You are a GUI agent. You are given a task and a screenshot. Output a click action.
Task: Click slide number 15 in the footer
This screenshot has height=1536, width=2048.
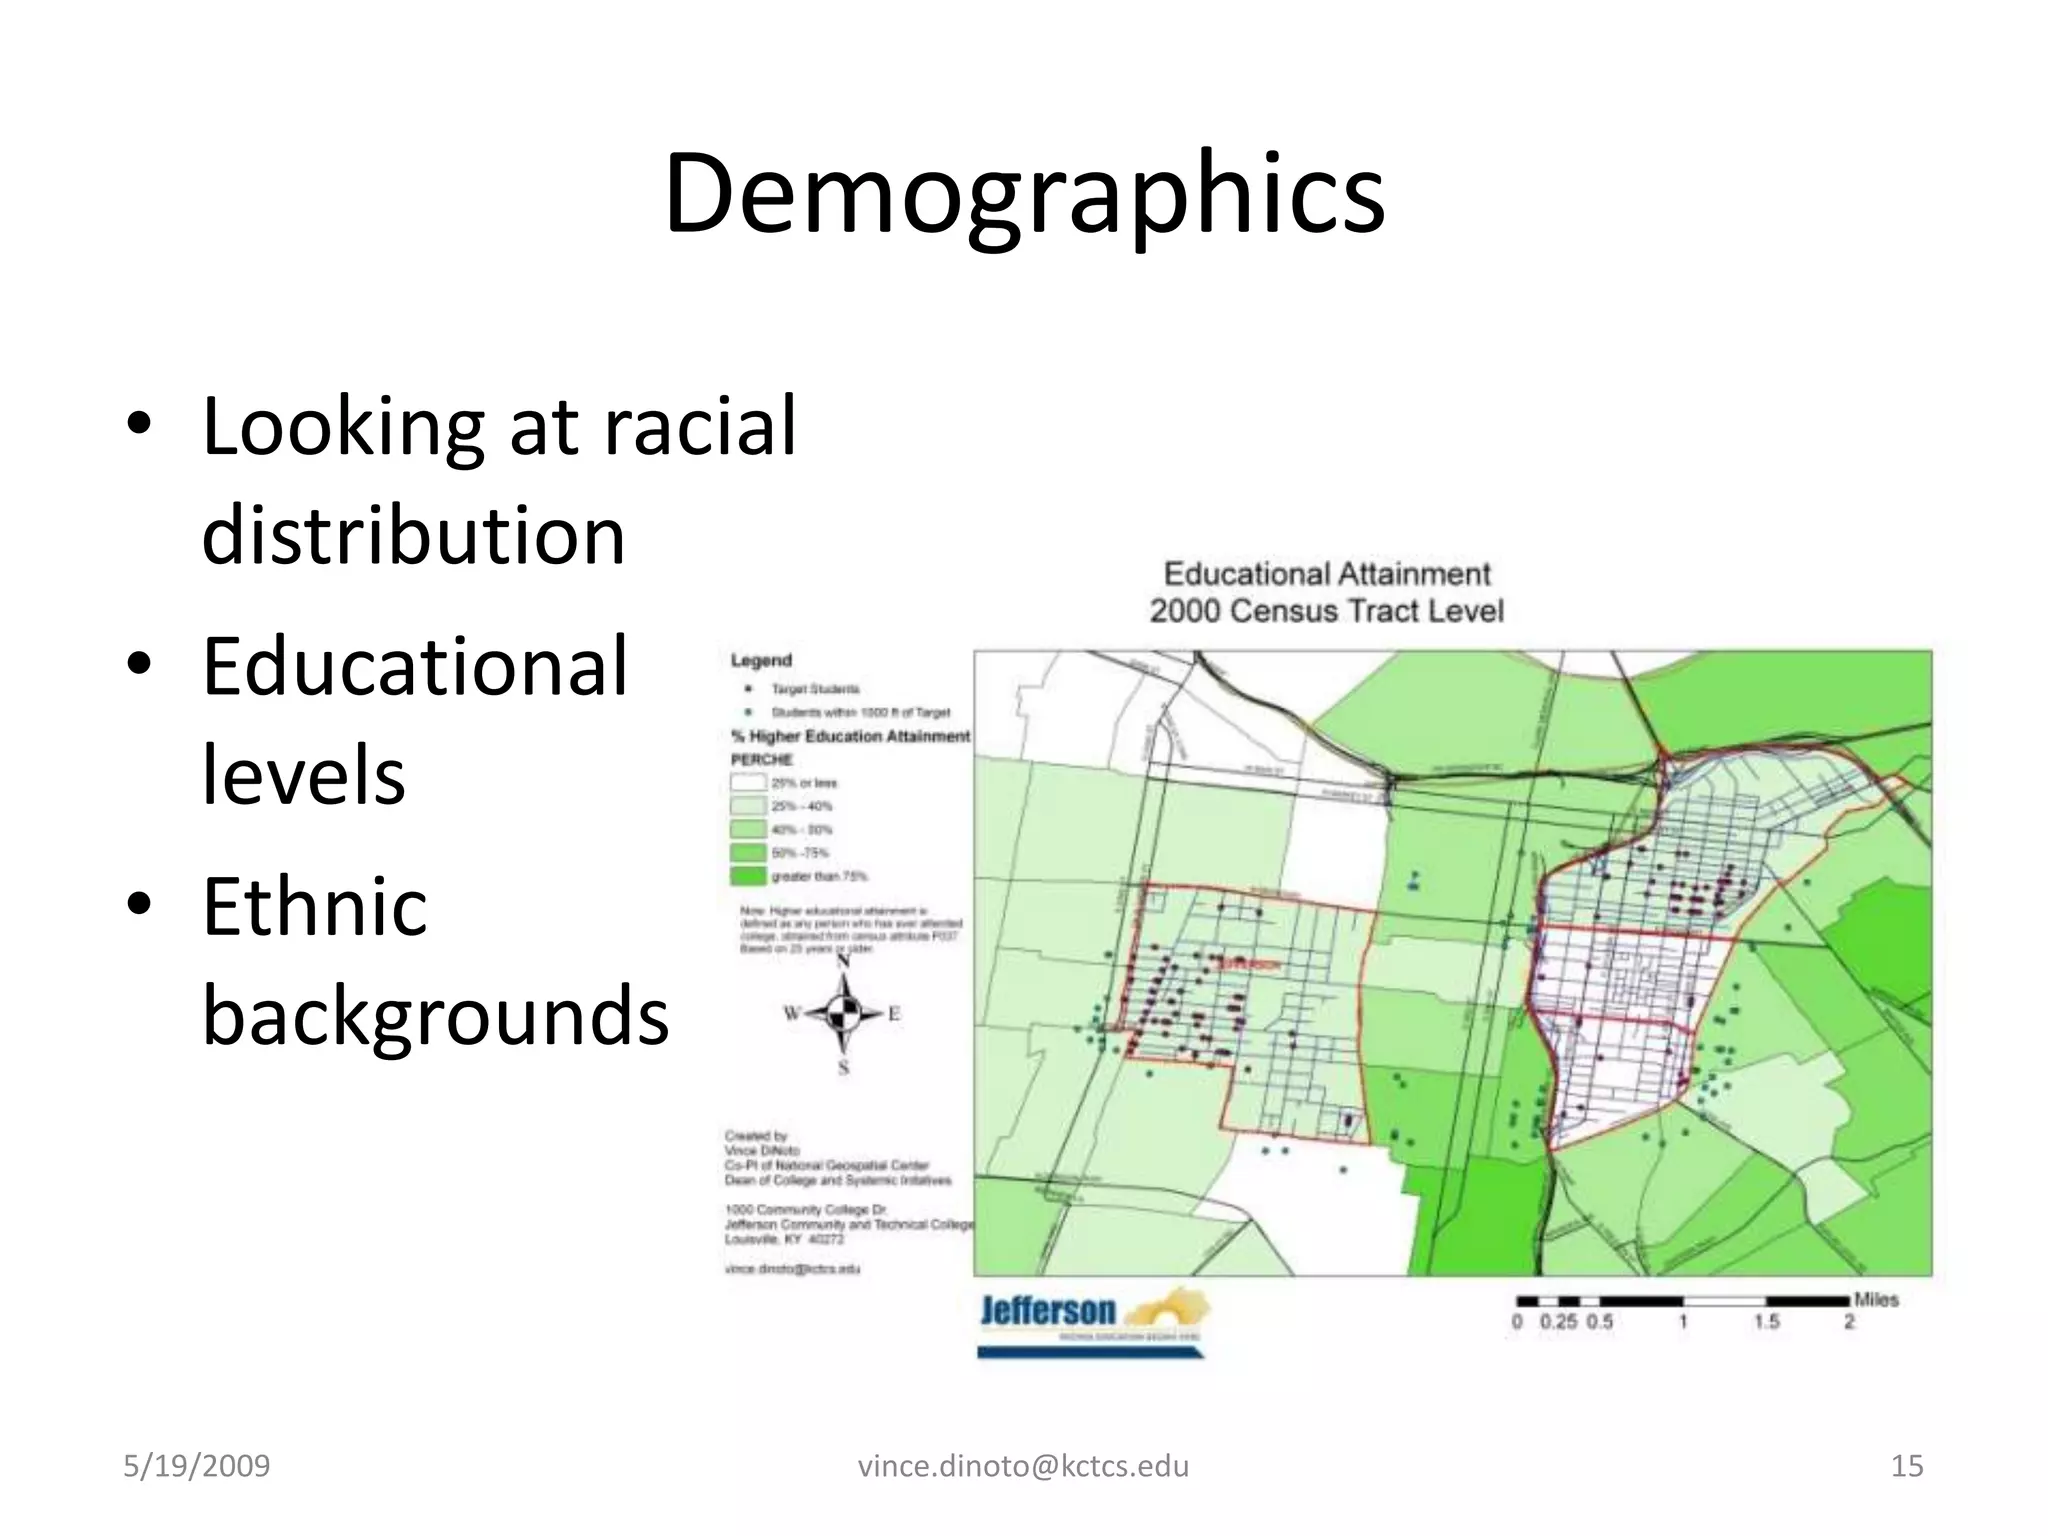point(1907,1466)
